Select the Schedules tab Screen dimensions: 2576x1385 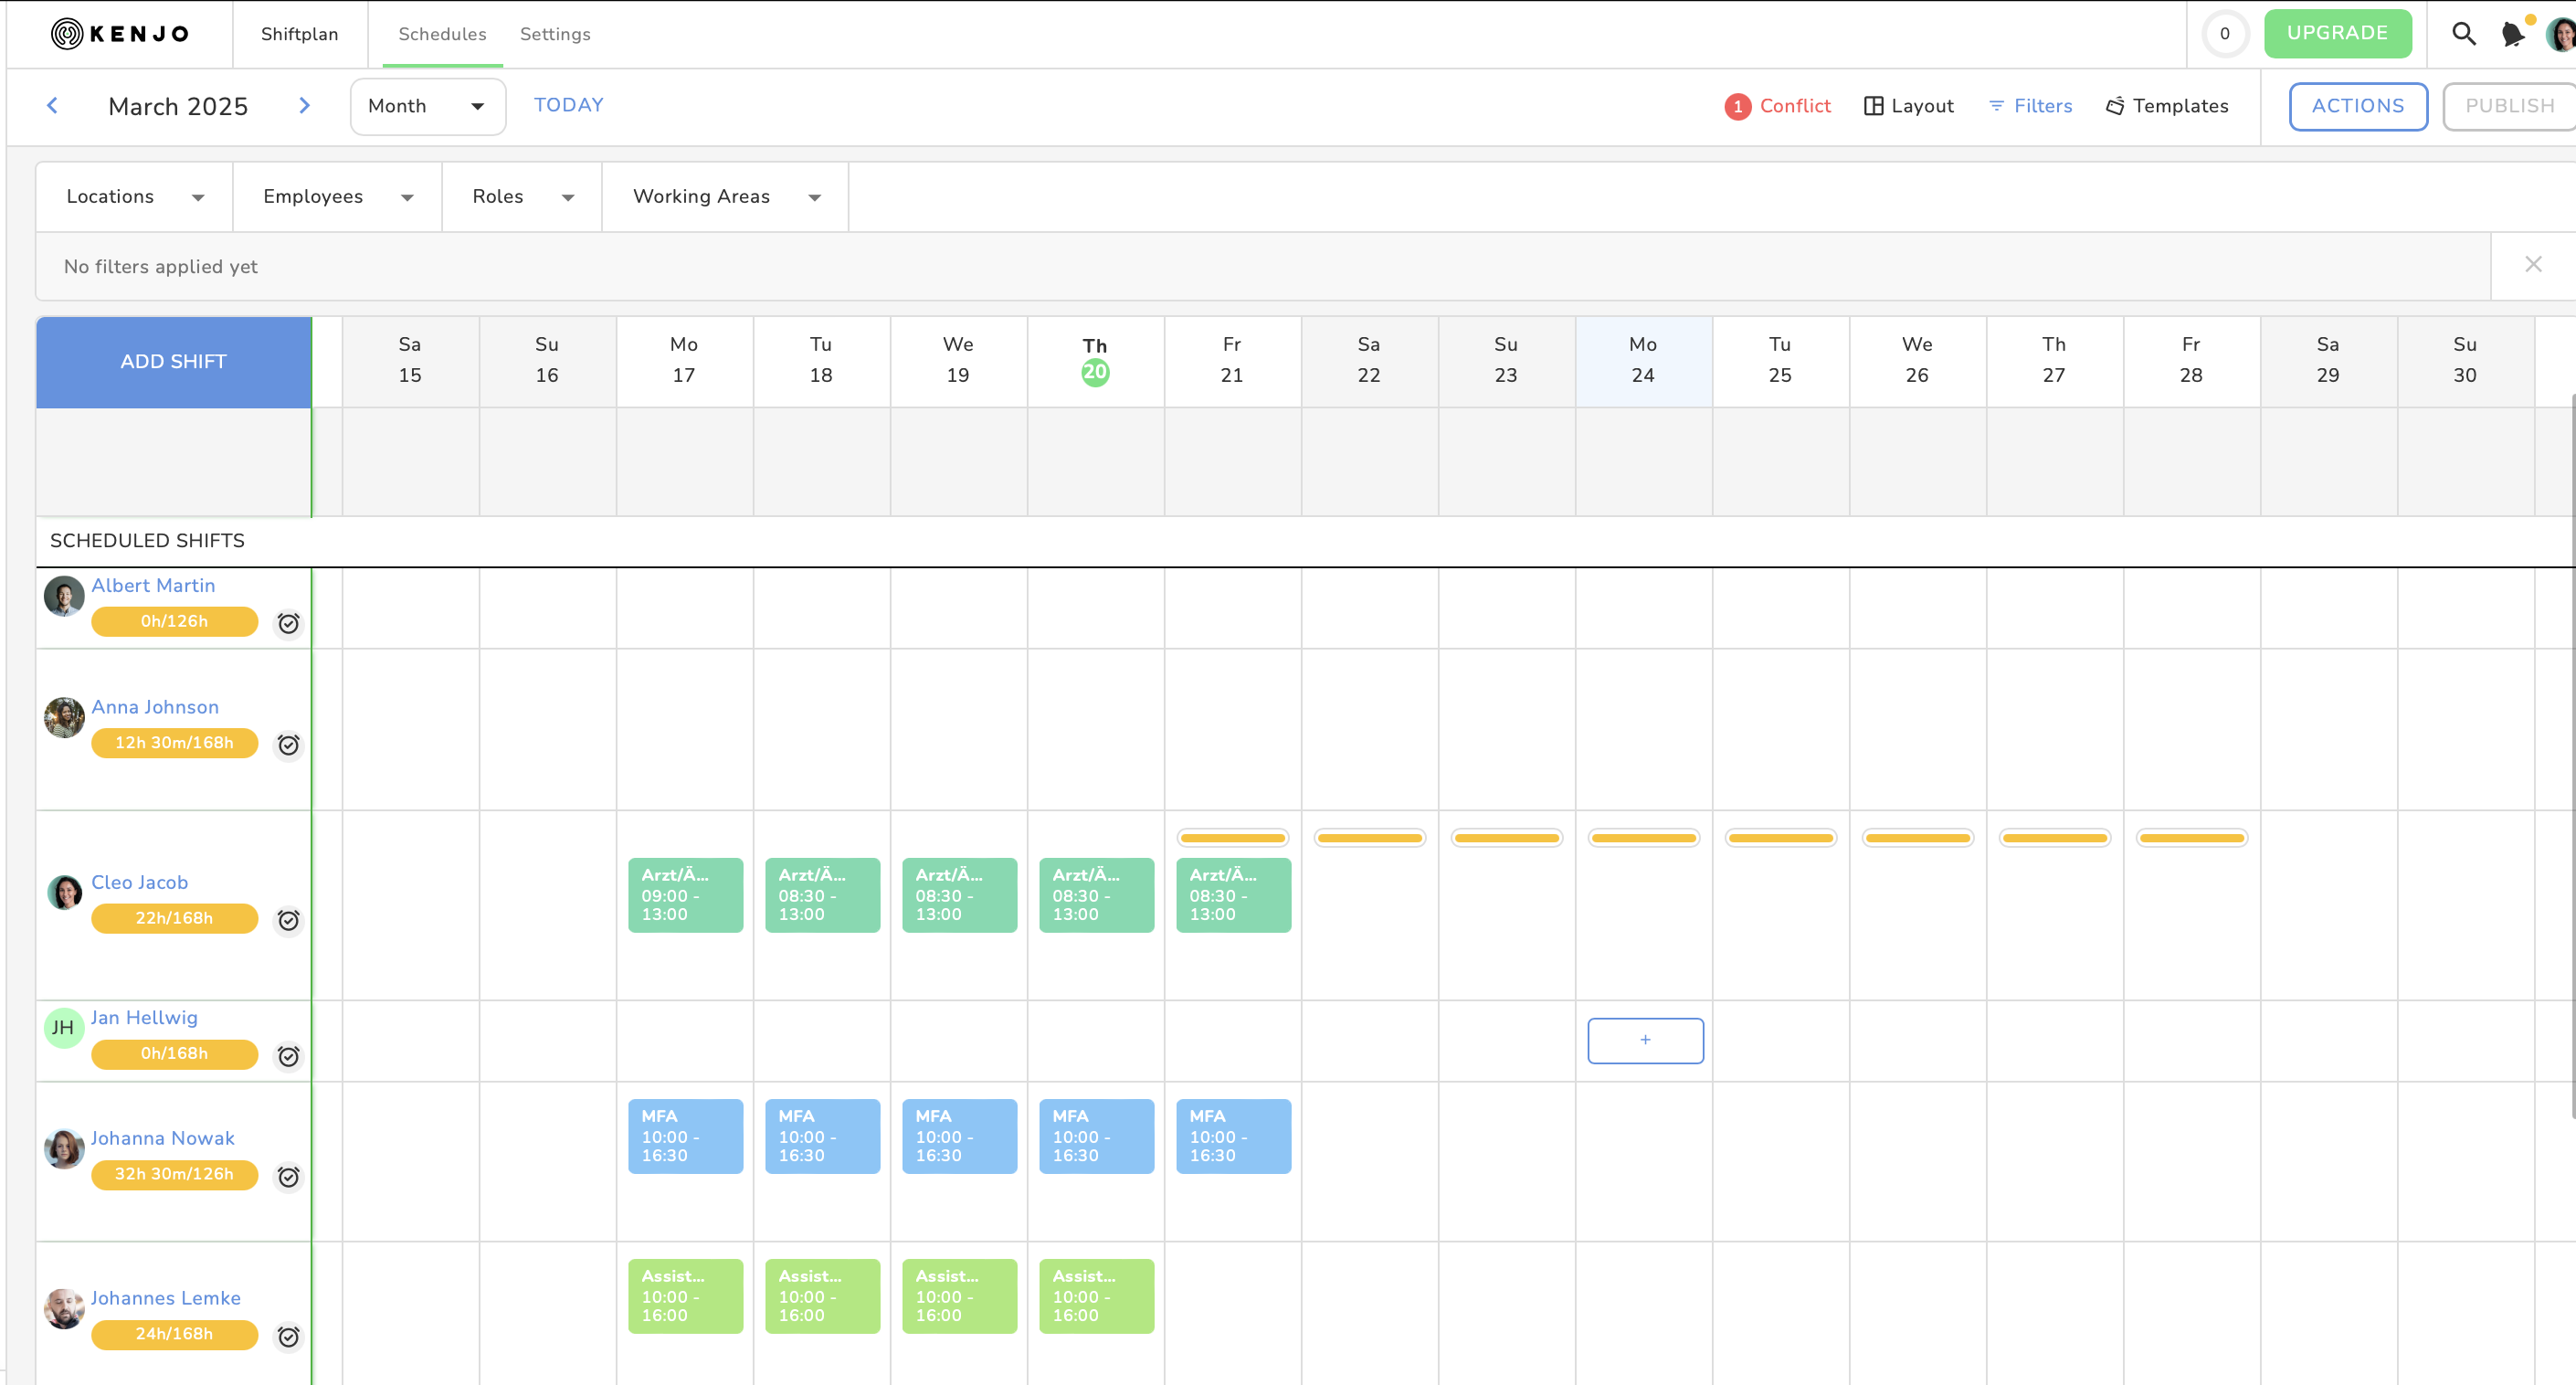point(442,34)
